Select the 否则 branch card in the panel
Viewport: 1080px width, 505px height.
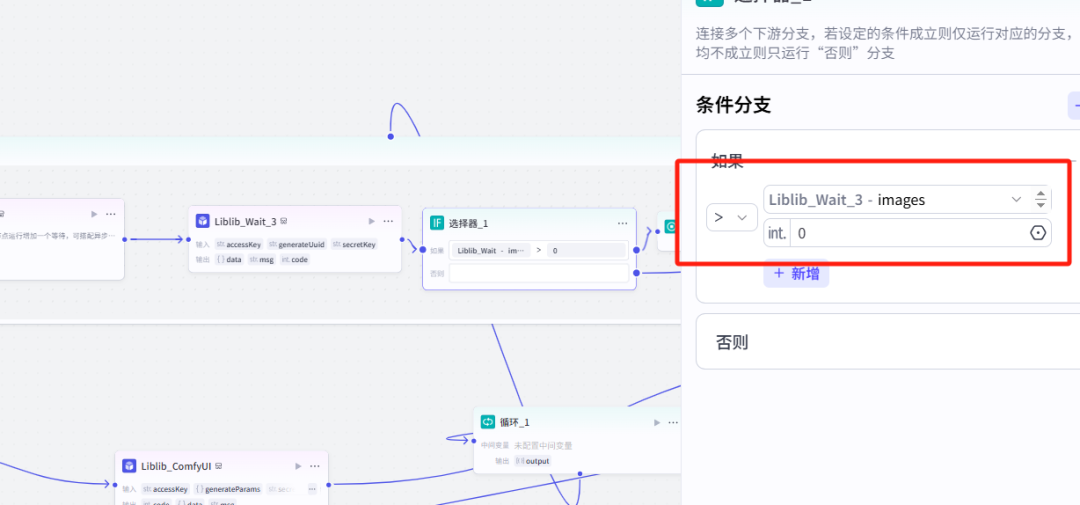point(888,342)
